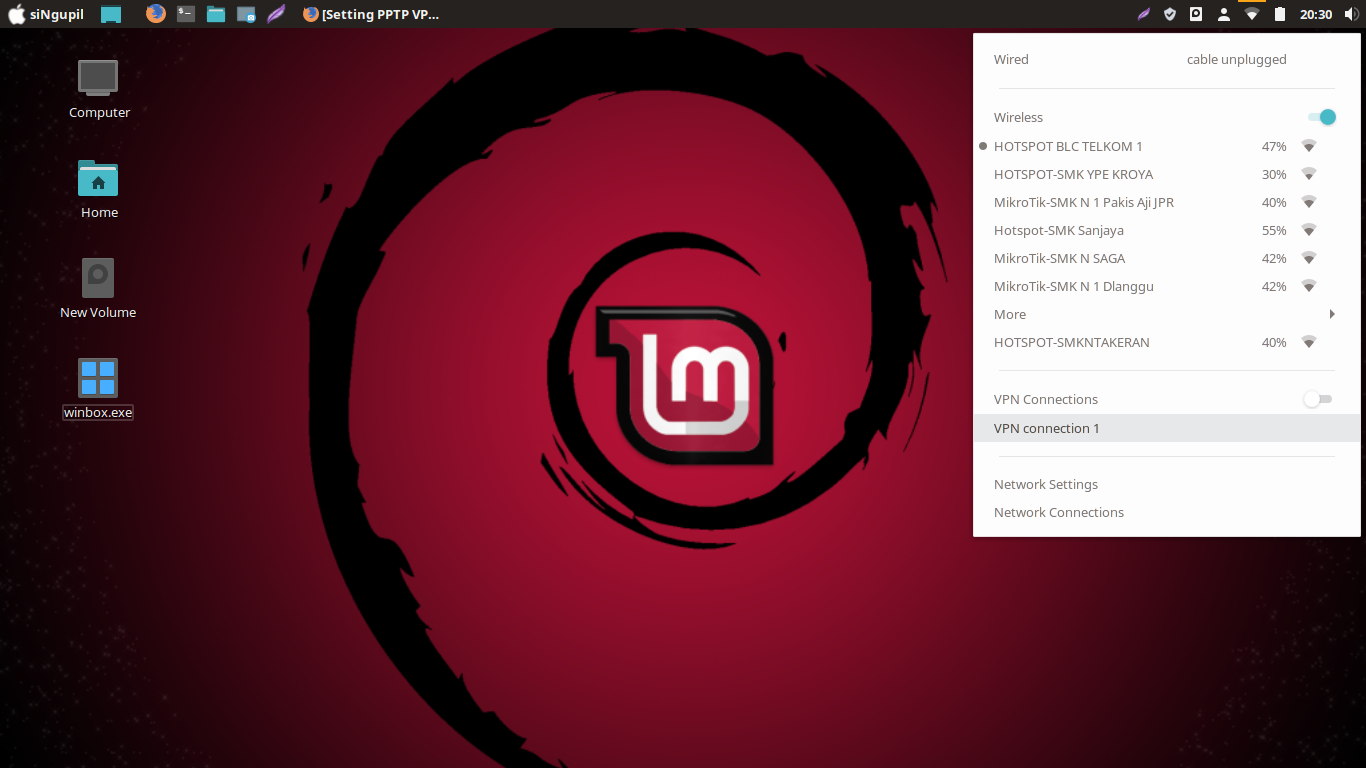Select the HOTSPOT BLC TELKOM 1 network
The image size is (1366, 768).
tap(1167, 146)
